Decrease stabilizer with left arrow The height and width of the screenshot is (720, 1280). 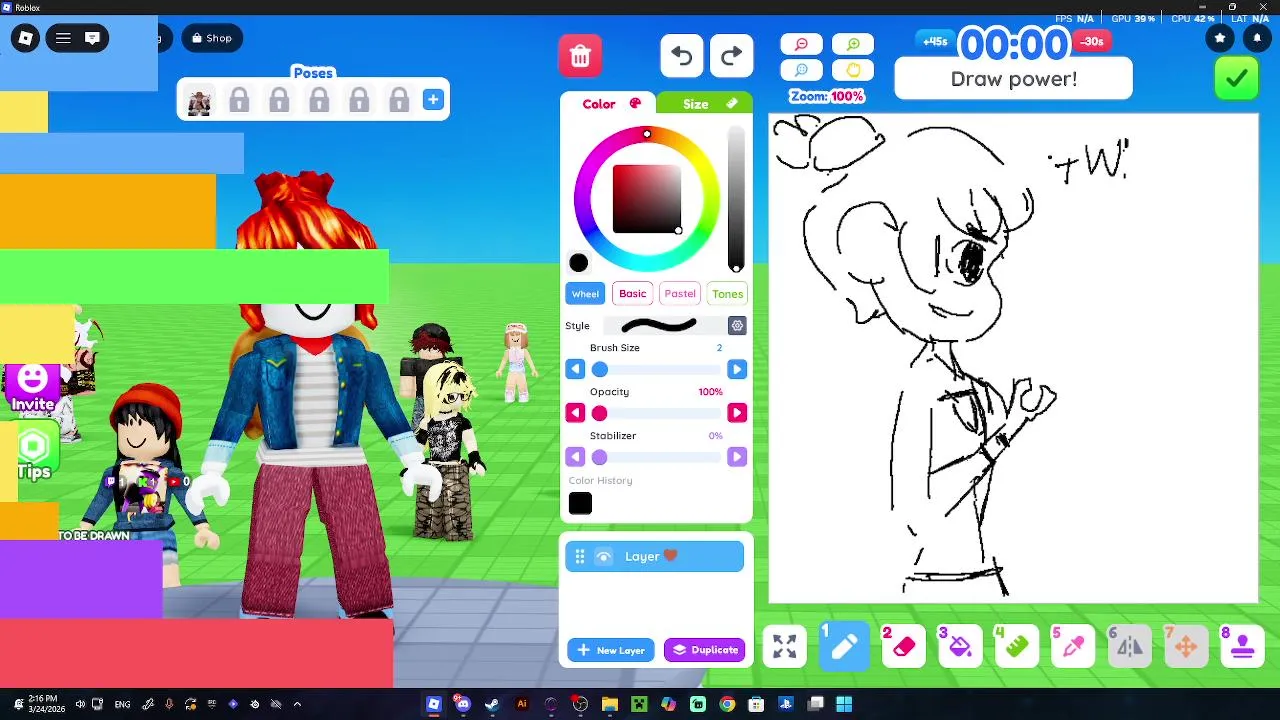click(575, 457)
